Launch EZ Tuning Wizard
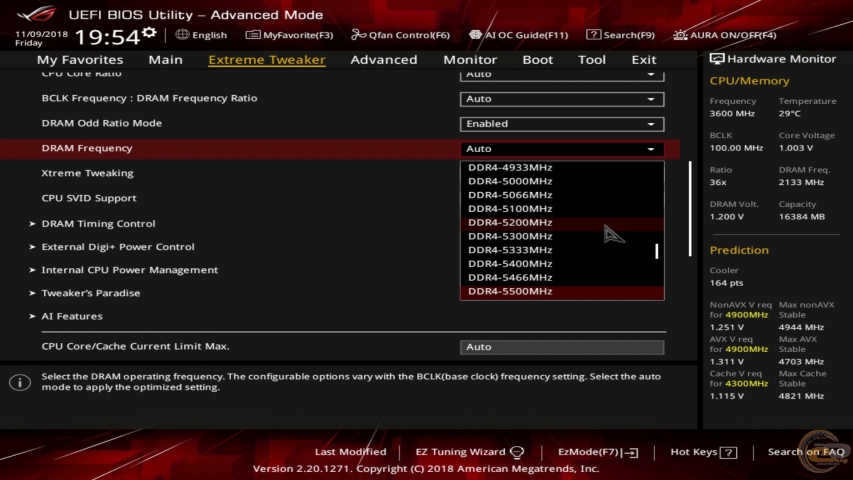The image size is (853, 480). pyautogui.click(x=469, y=452)
